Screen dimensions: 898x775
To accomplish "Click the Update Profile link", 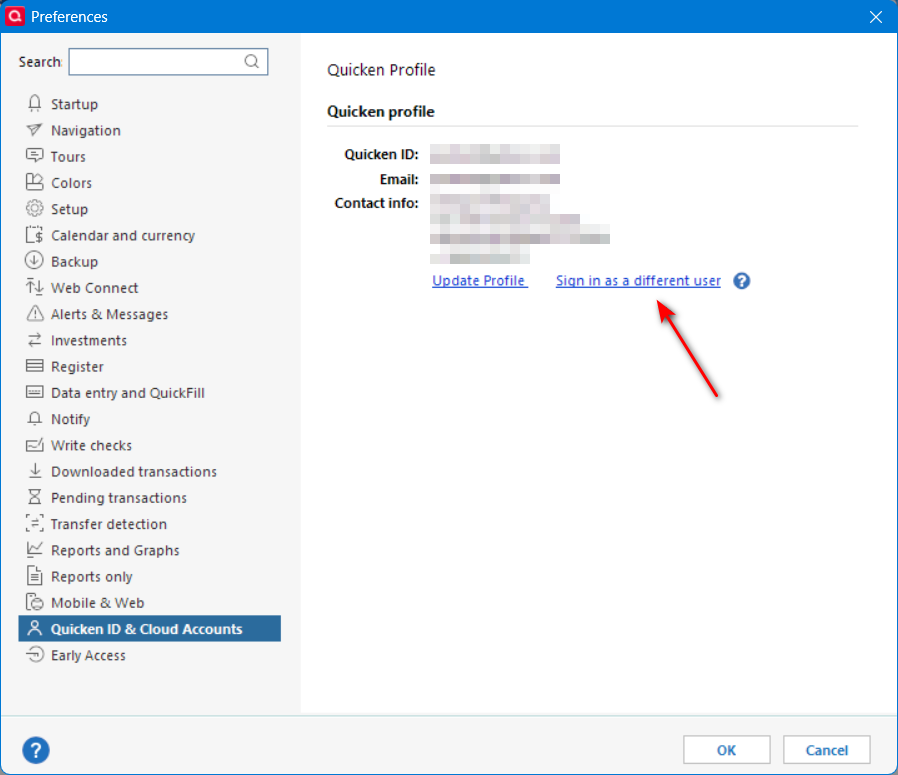I will [479, 281].
